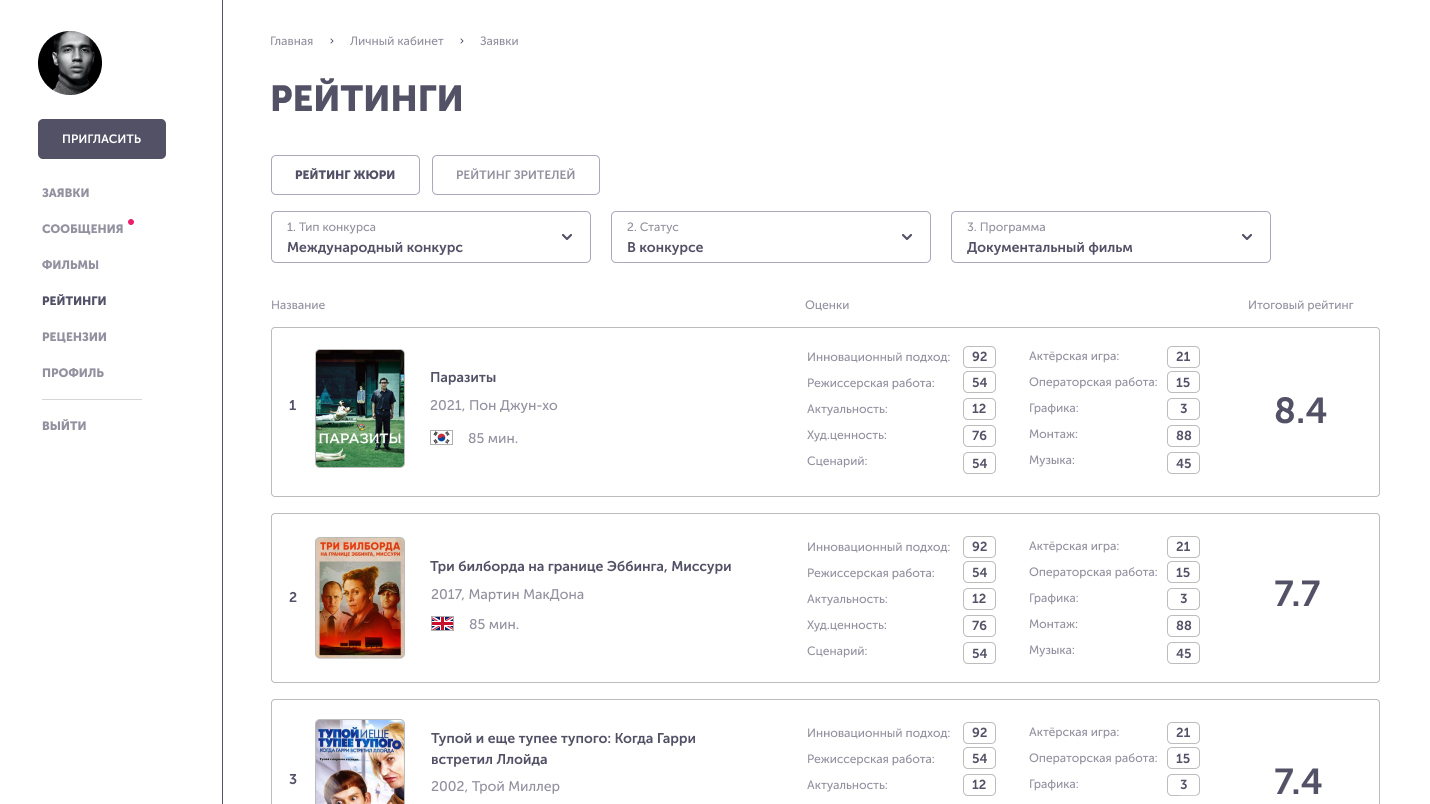
Task: Click Паразиты Актёрская игра score 21
Action: (1183, 357)
